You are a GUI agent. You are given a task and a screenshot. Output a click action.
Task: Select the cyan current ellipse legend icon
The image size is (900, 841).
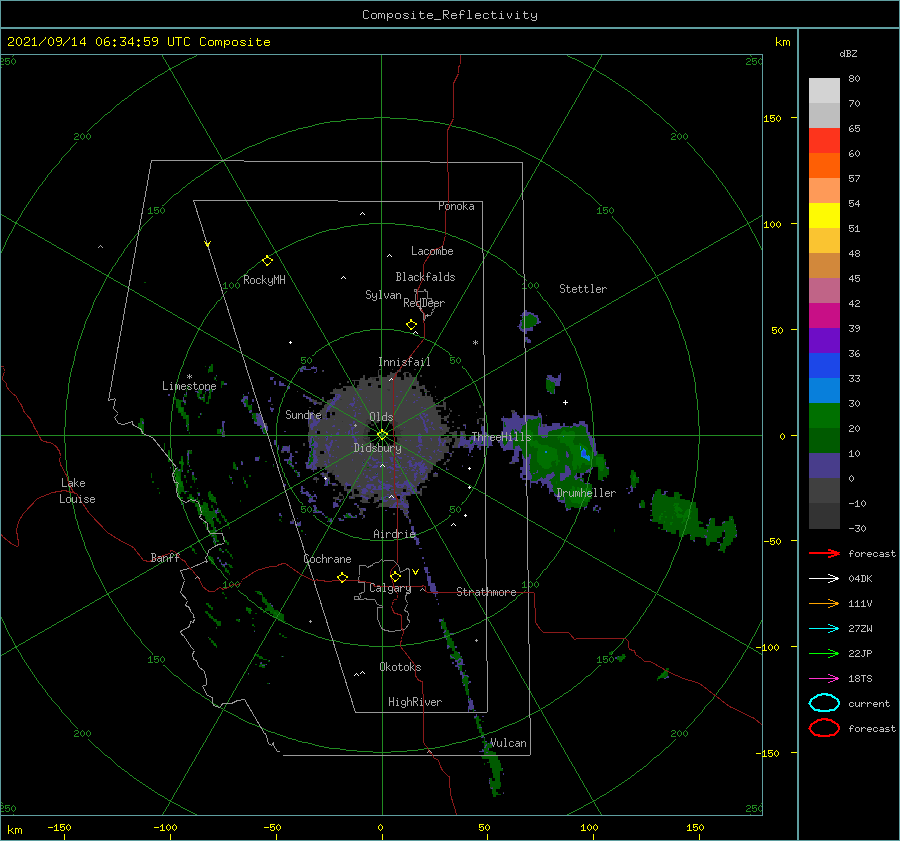824,703
